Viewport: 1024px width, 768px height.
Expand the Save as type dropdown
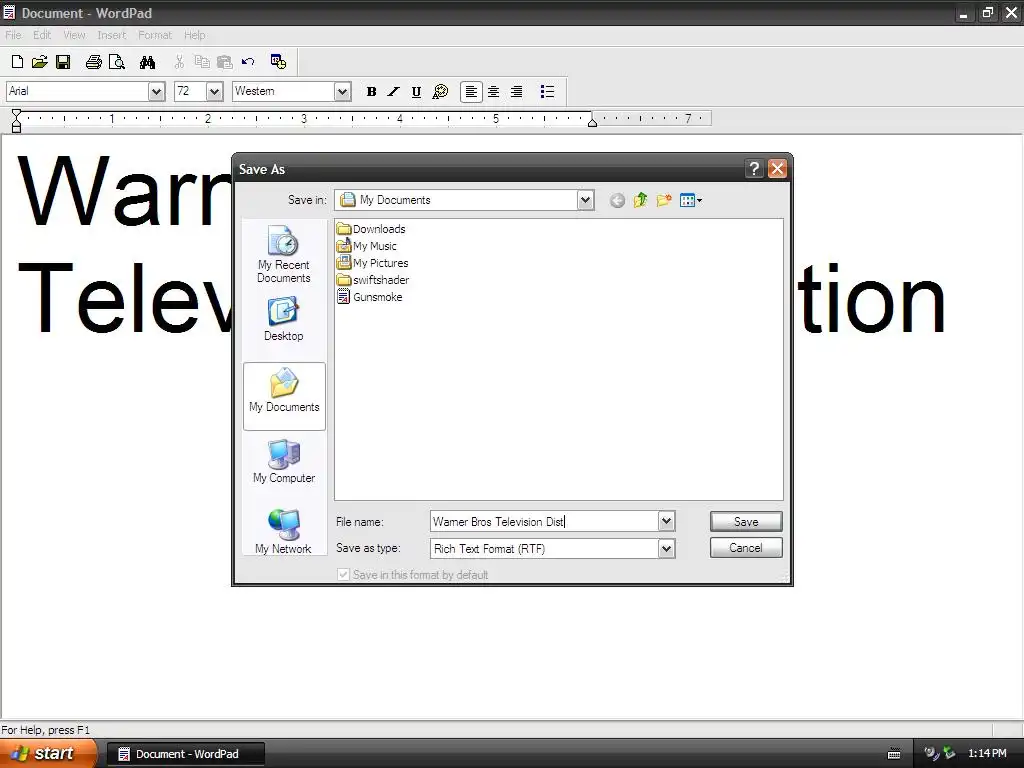666,549
